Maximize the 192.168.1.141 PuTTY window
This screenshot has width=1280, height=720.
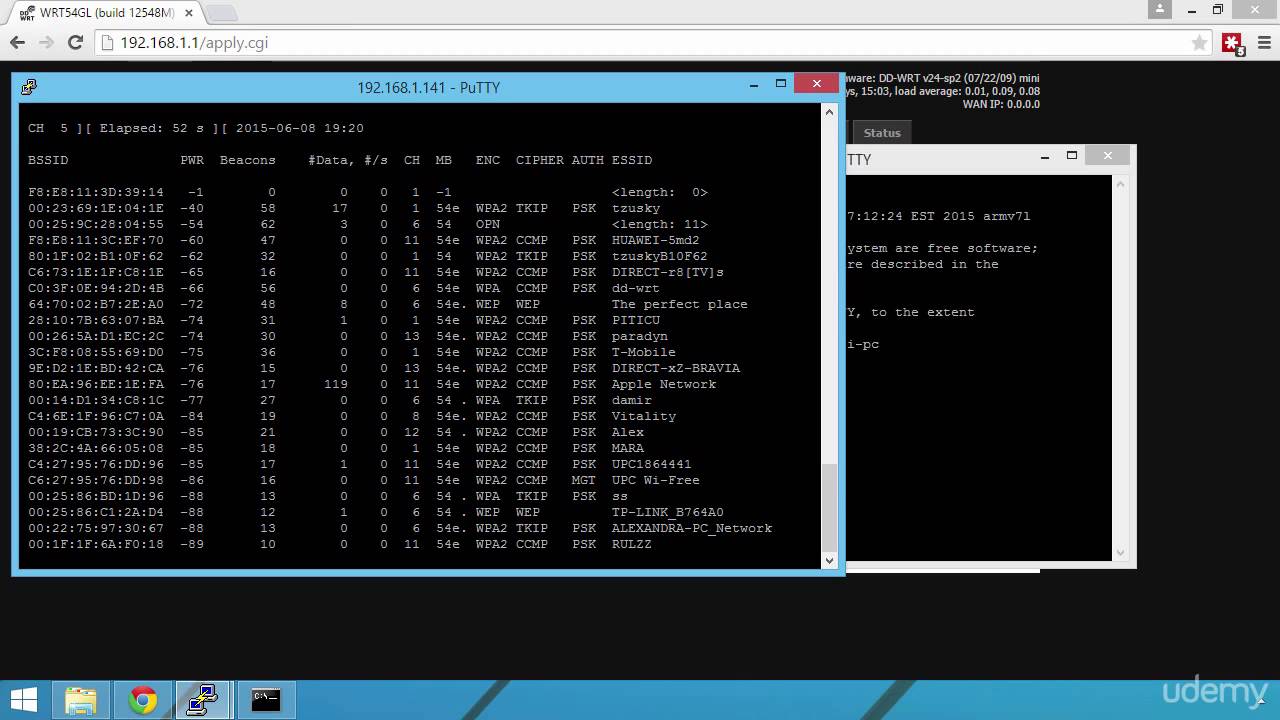[781, 84]
